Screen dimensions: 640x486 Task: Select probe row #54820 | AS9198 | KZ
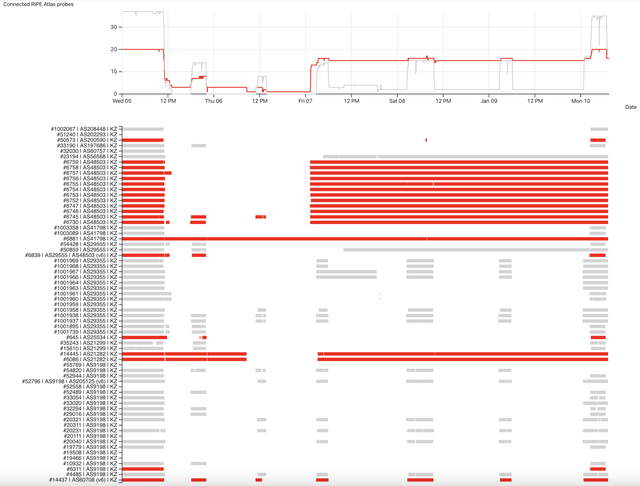pos(90,370)
